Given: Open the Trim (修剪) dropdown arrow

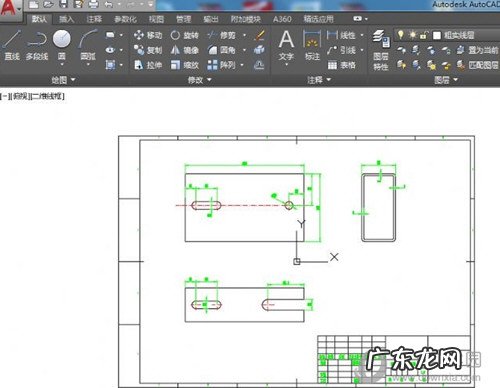Looking at the screenshot, I should [x=244, y=35].
